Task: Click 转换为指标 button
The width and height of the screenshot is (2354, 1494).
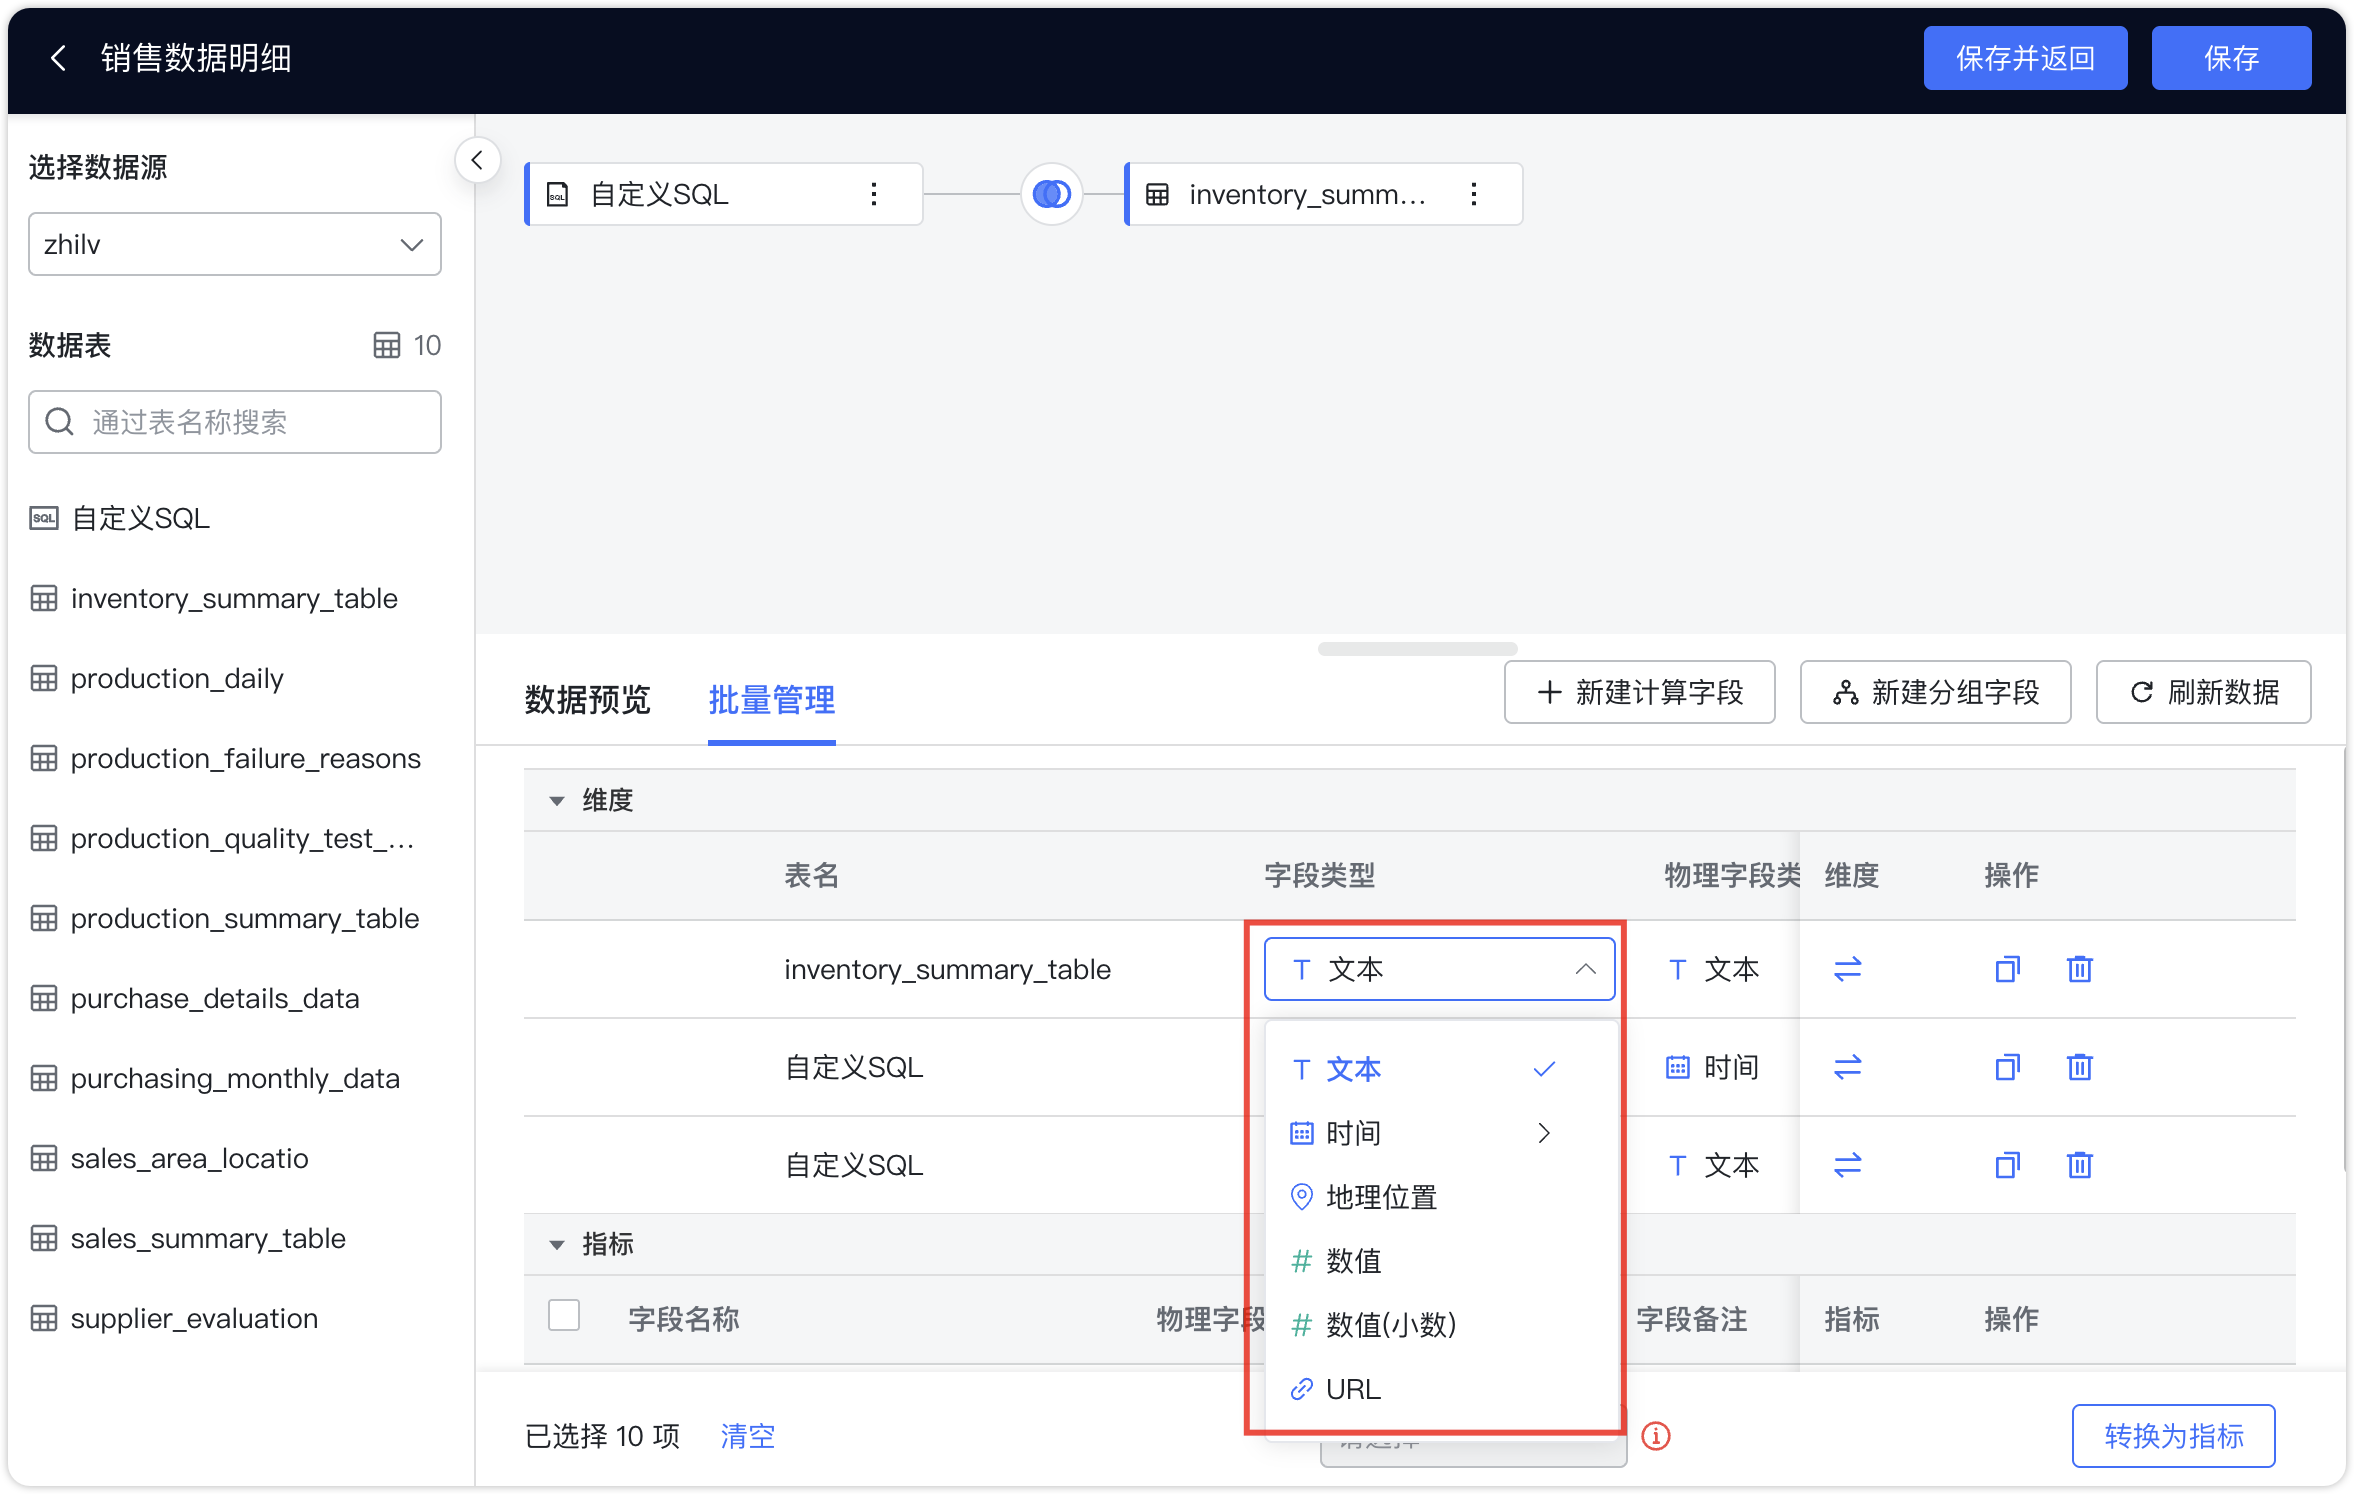Action: point(2173,1436)
